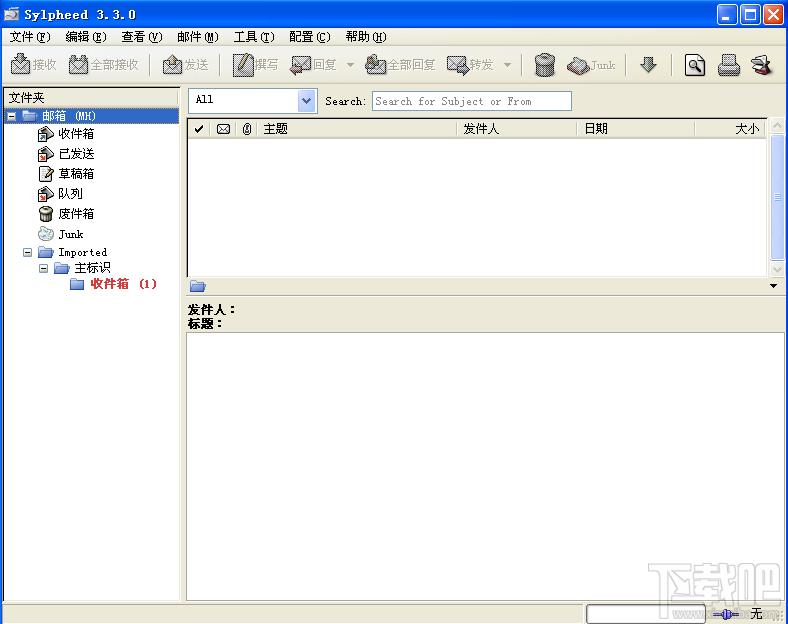Click the envelope status column header
Viewport: 788px width, 624px height.
pyautogui.click(x=223, y=129)
